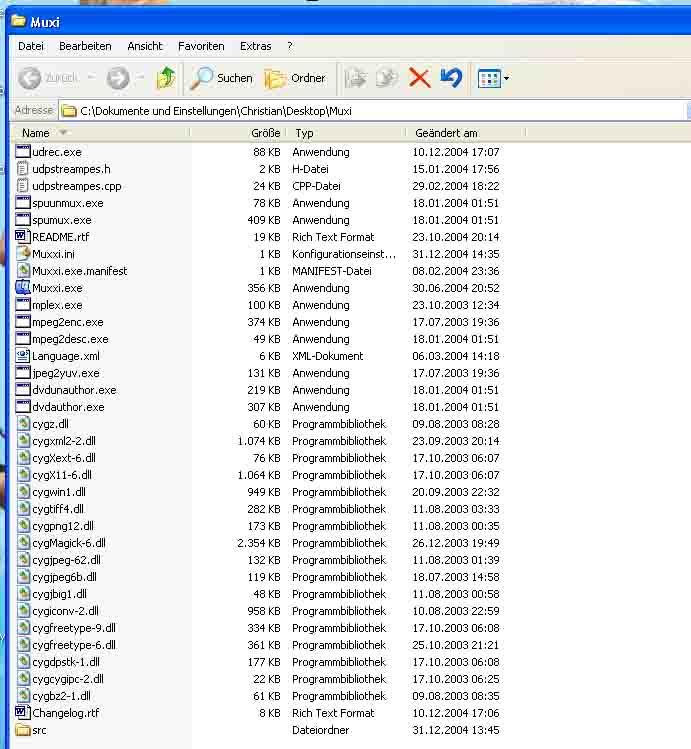Click the Forward arrow icon
Viewport: 691px width, 749px height.
pyautogui.click(x=117, y=78)
